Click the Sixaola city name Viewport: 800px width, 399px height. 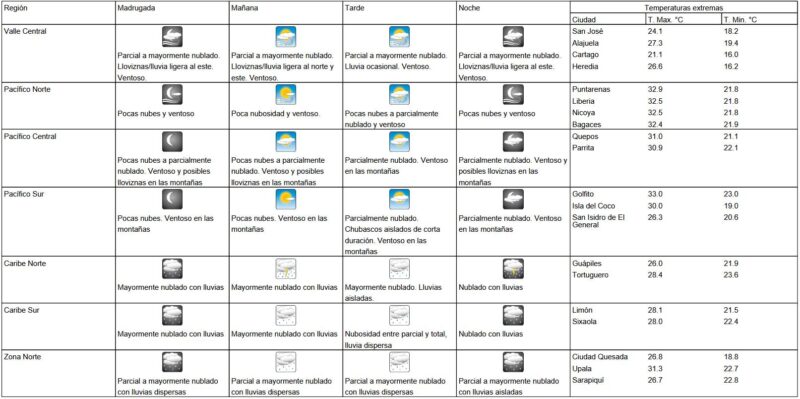(585, 322)
